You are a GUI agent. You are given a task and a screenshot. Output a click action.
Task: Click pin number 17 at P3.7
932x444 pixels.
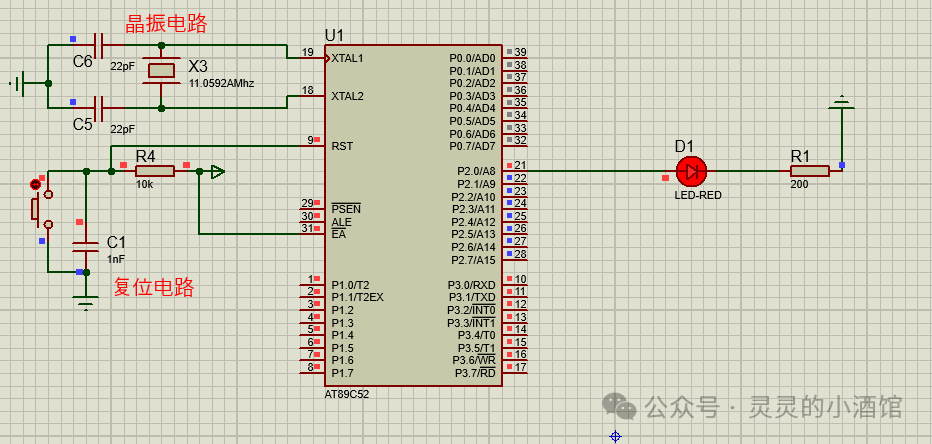point(520,367)
